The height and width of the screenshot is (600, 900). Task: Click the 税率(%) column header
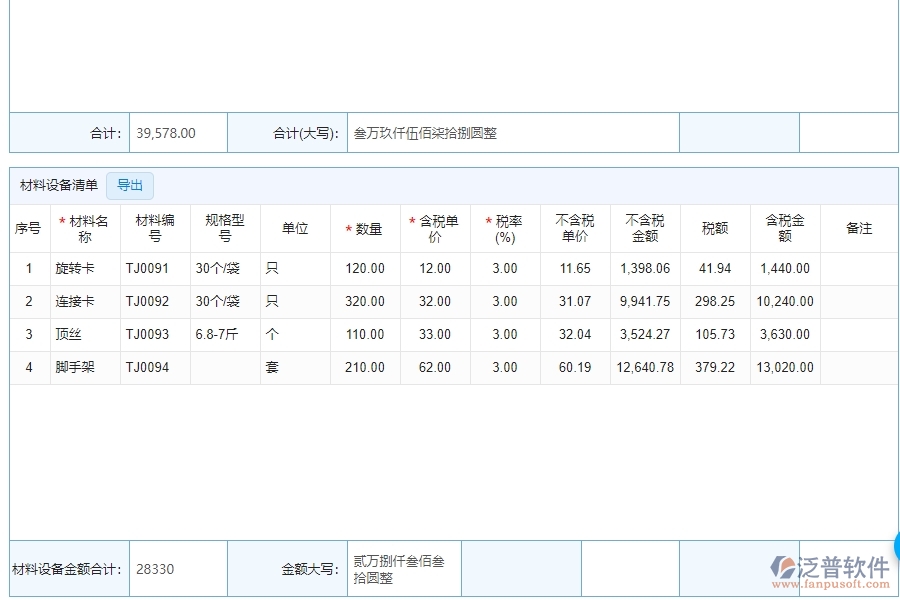505,227
